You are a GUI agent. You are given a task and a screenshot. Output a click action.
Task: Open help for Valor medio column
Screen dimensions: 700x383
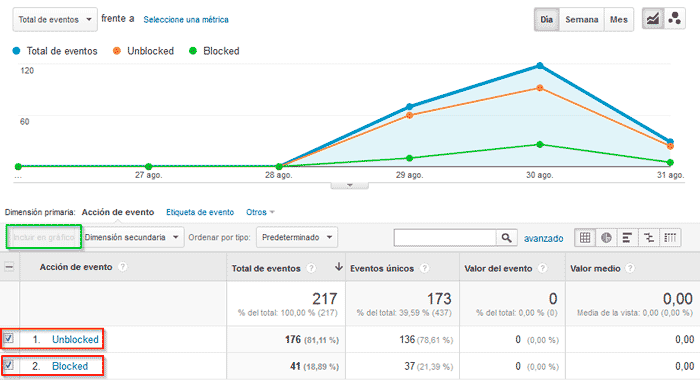630,268
